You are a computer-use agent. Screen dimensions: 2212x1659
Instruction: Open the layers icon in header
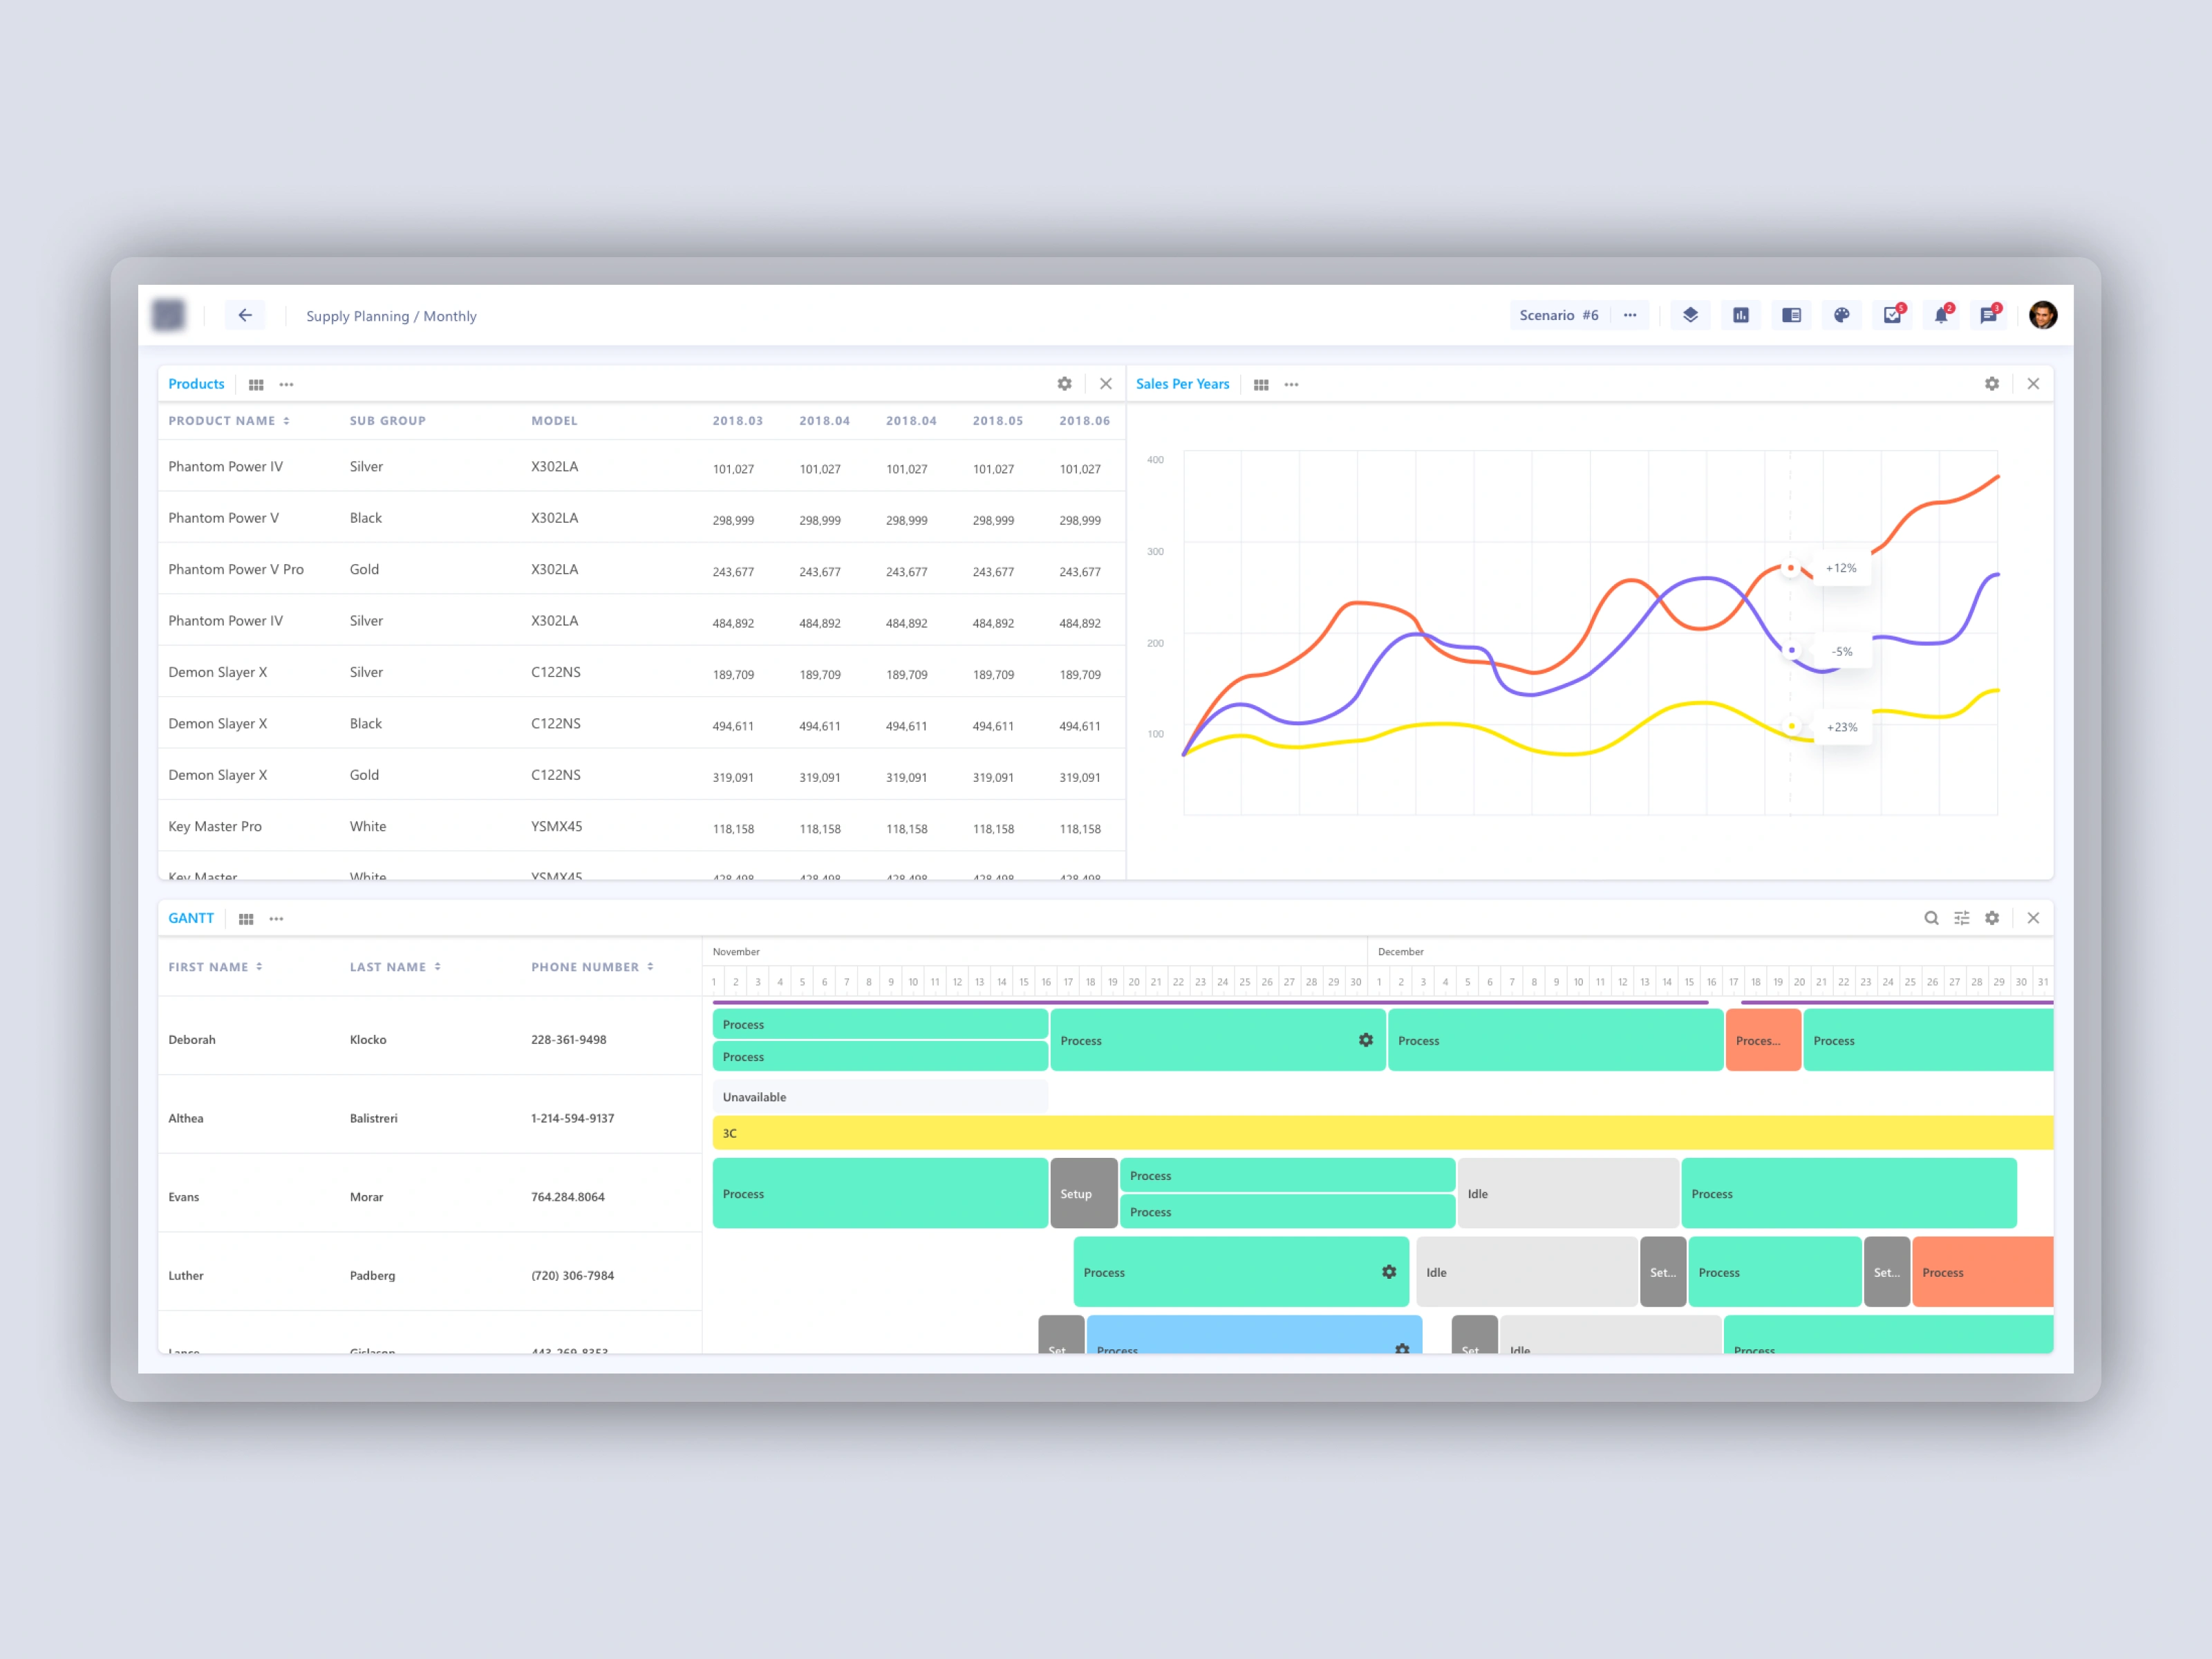pos(1690,315)
